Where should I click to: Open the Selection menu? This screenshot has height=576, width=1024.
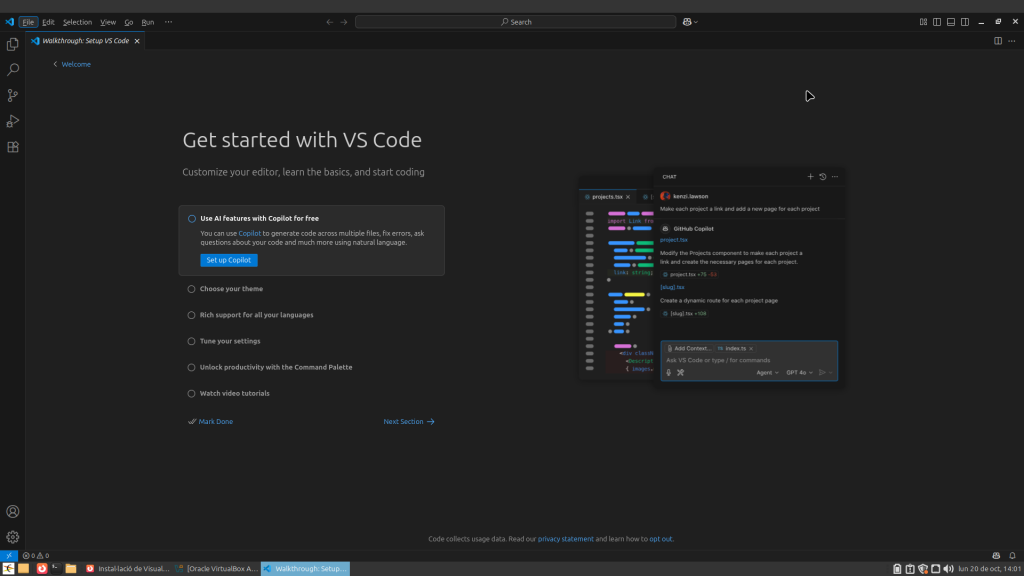77,21
